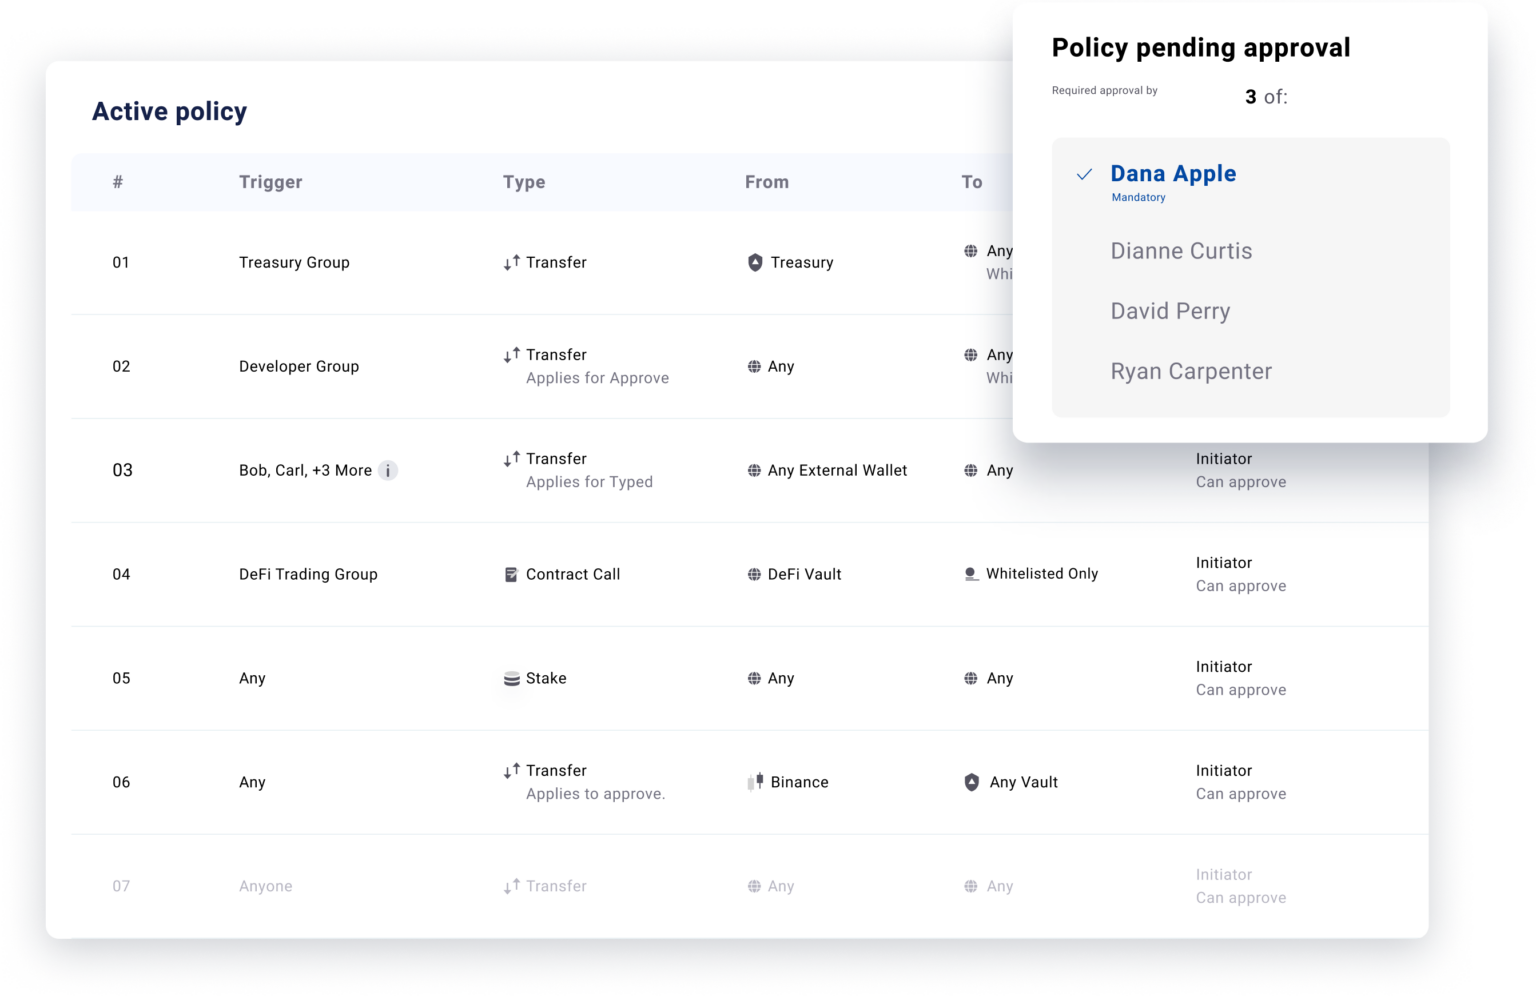Select the Whitelisted Only user icon
This screenshot has width=1536, height=996.
point(971,573)
